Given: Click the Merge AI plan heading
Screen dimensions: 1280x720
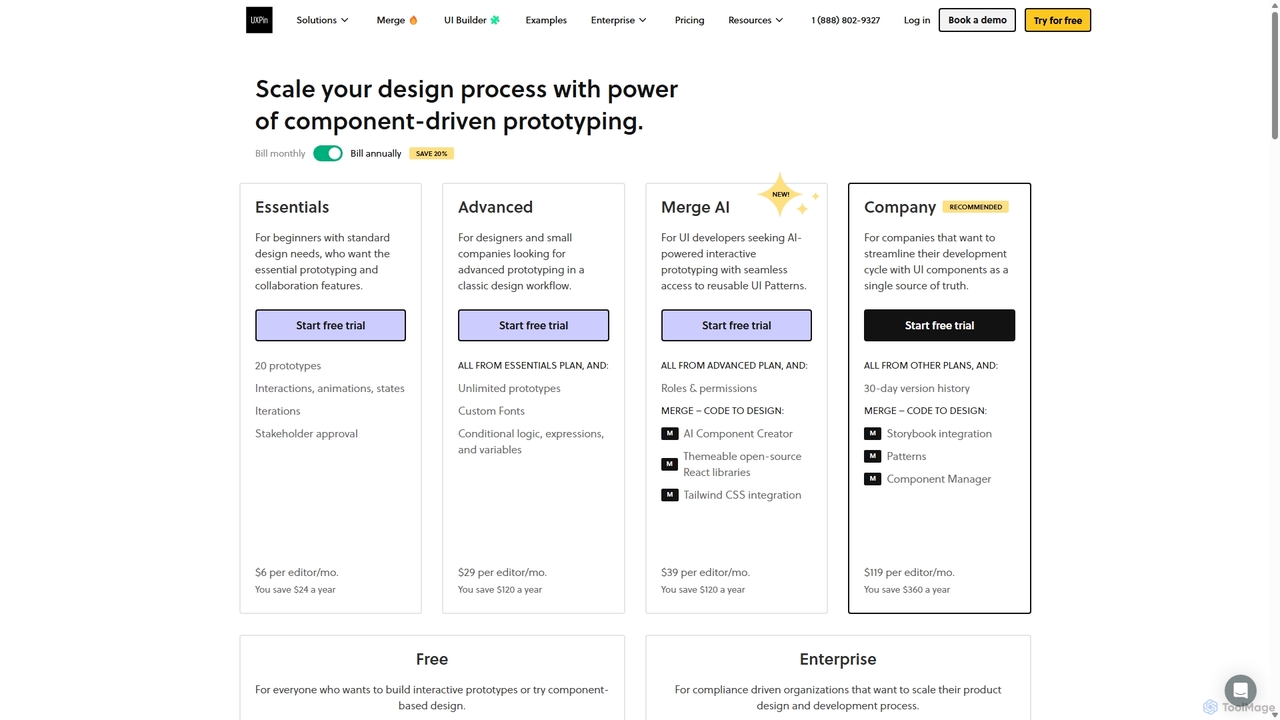Looking at the screenshot, I should 695,207.
